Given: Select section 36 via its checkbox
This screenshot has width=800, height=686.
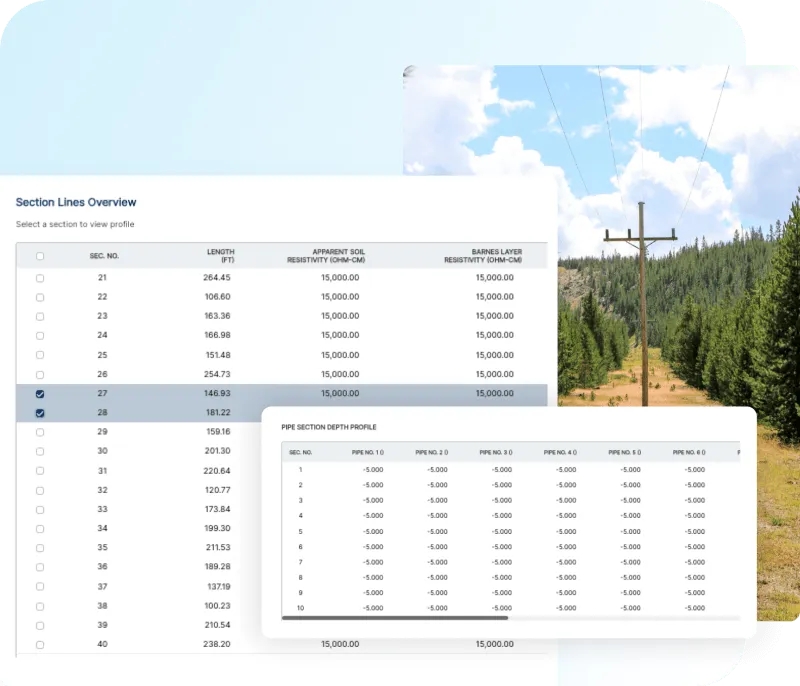Looking at the screenshot, I should tap(40, 567).
